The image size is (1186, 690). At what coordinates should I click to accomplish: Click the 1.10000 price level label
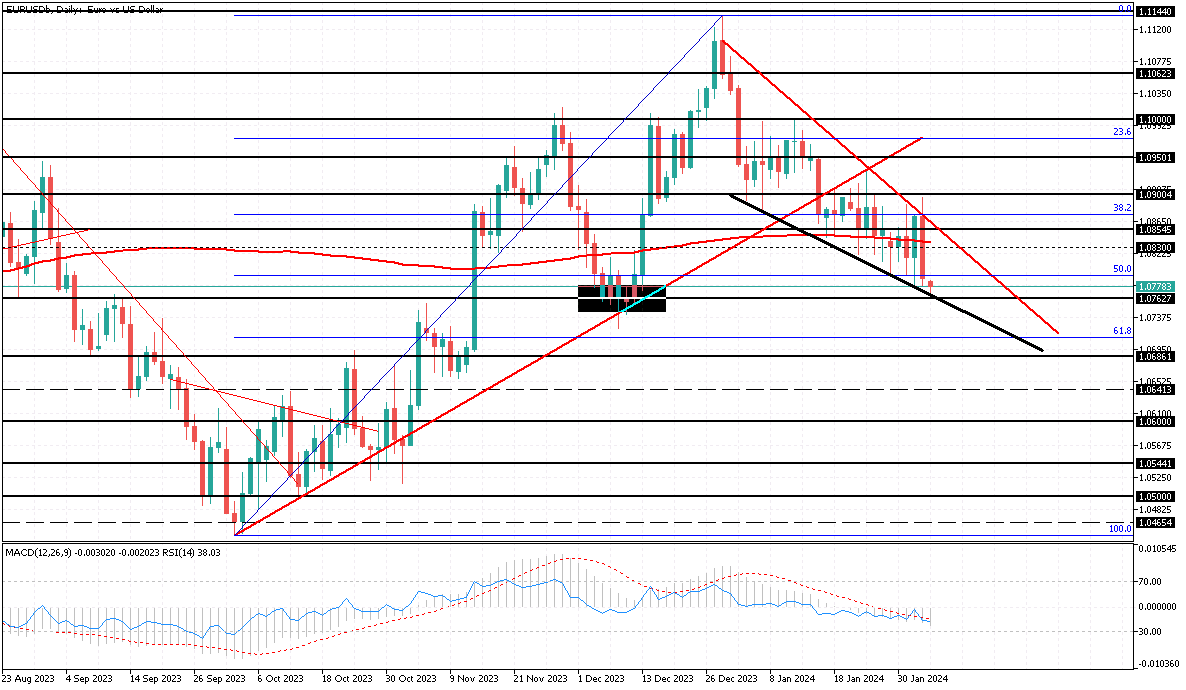[1156, 120]
